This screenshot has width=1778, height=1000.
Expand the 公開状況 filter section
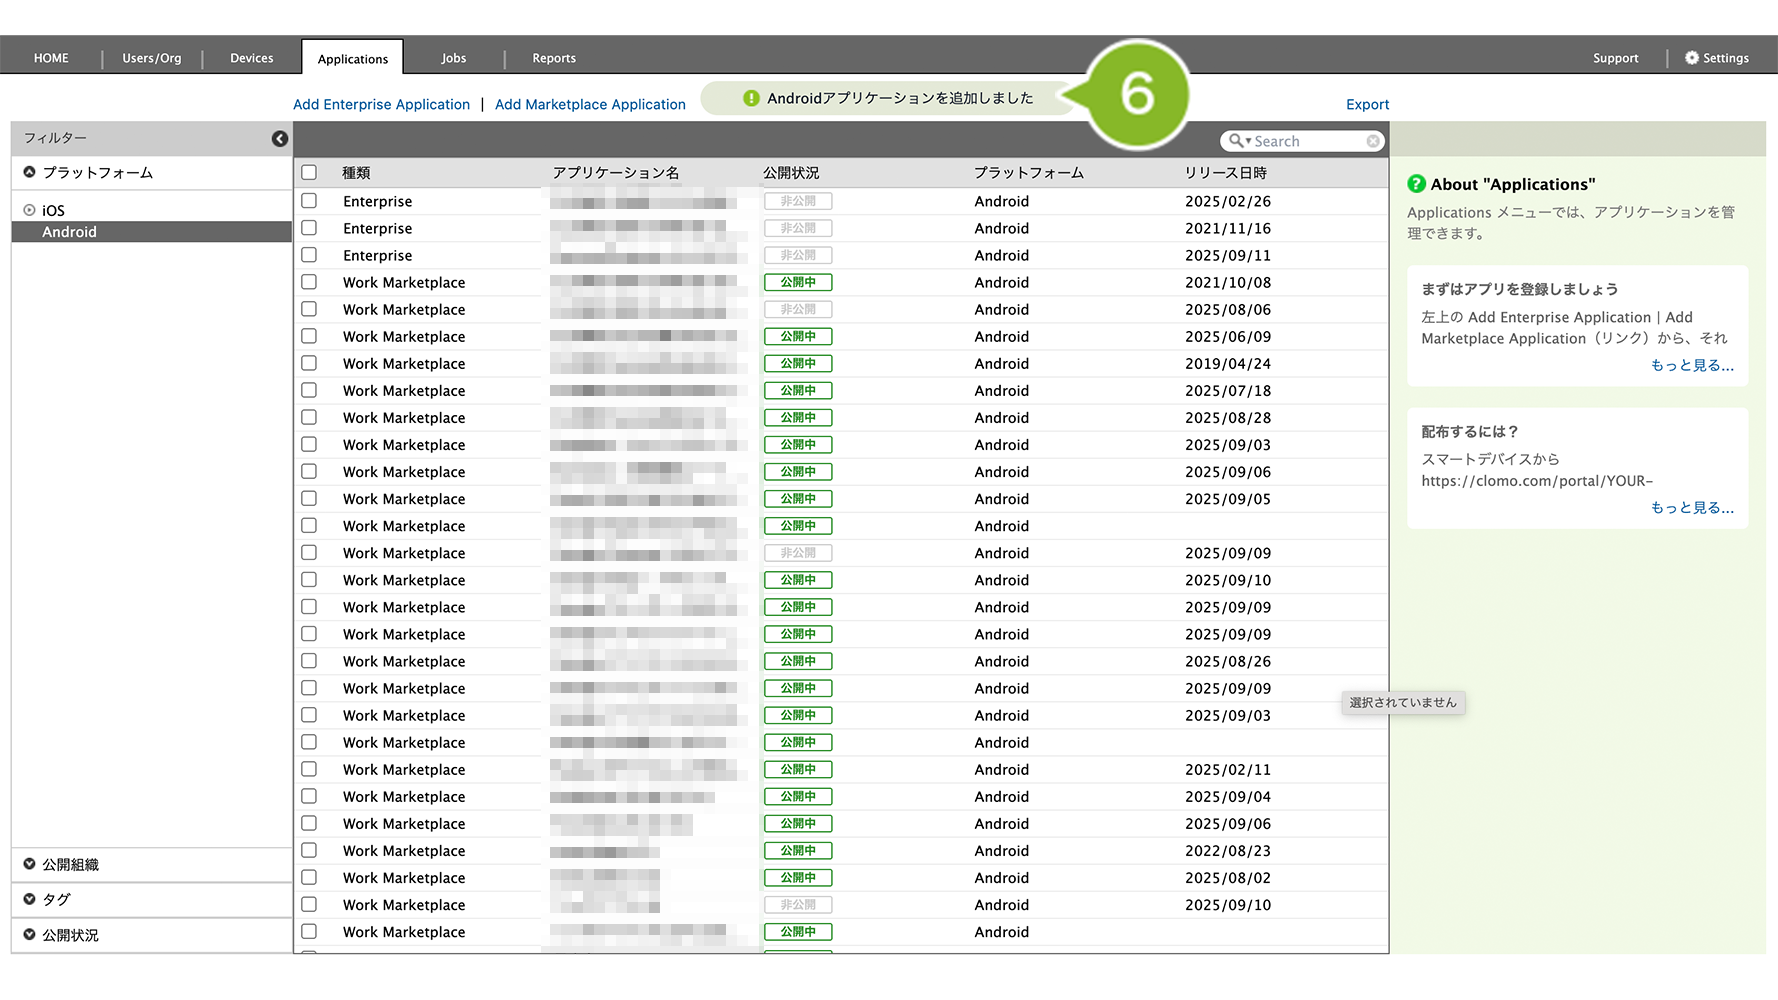tap(30, 935)
